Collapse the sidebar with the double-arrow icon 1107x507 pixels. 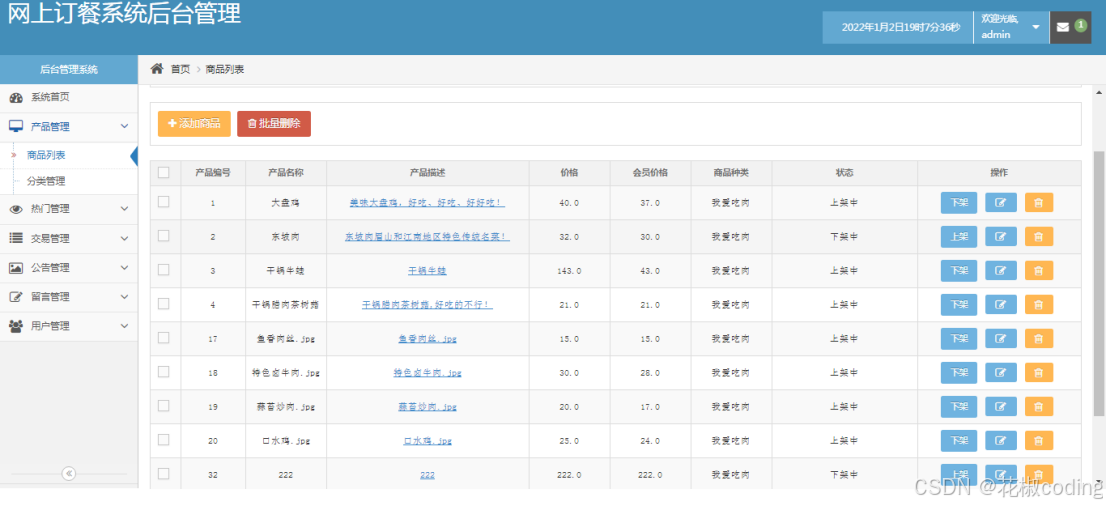tap(69, 474)
